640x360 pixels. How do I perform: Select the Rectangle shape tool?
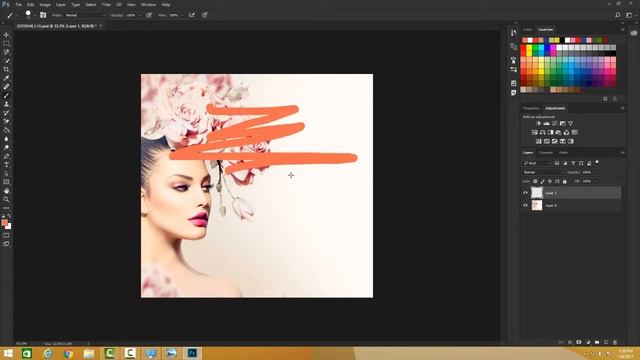(6, 182)
